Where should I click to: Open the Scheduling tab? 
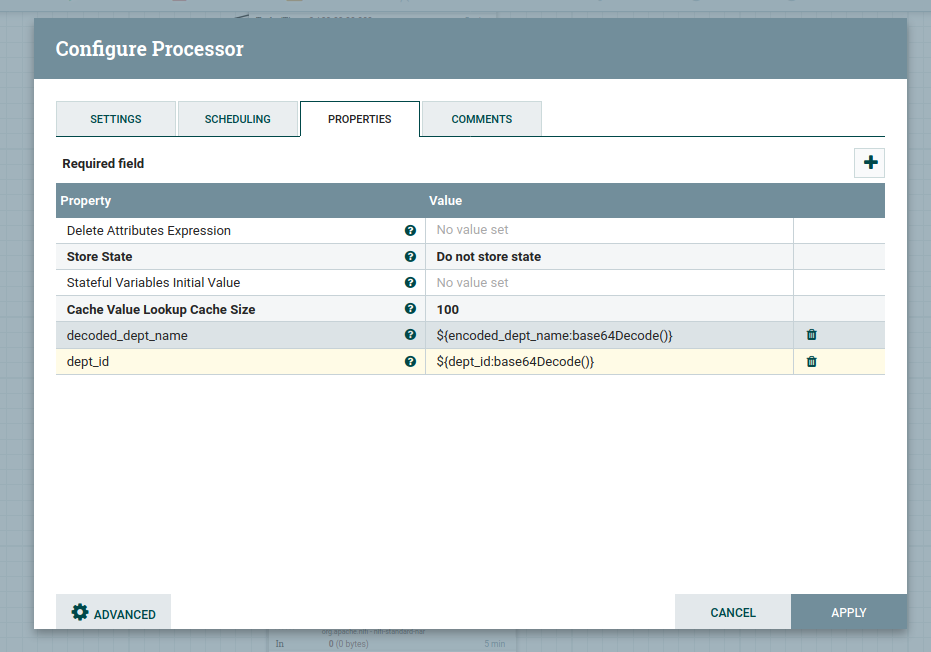(x=238, y=119)
